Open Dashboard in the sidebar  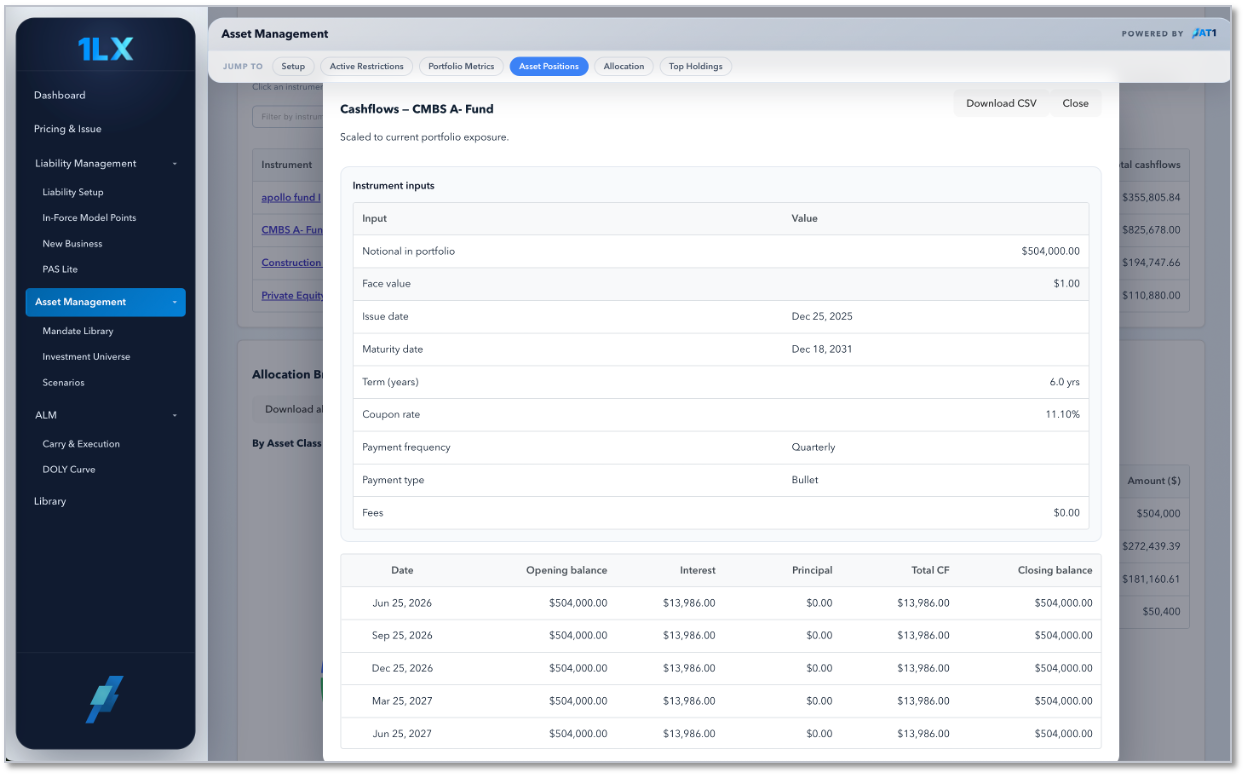pyautogui.click(x=60, y=95)
